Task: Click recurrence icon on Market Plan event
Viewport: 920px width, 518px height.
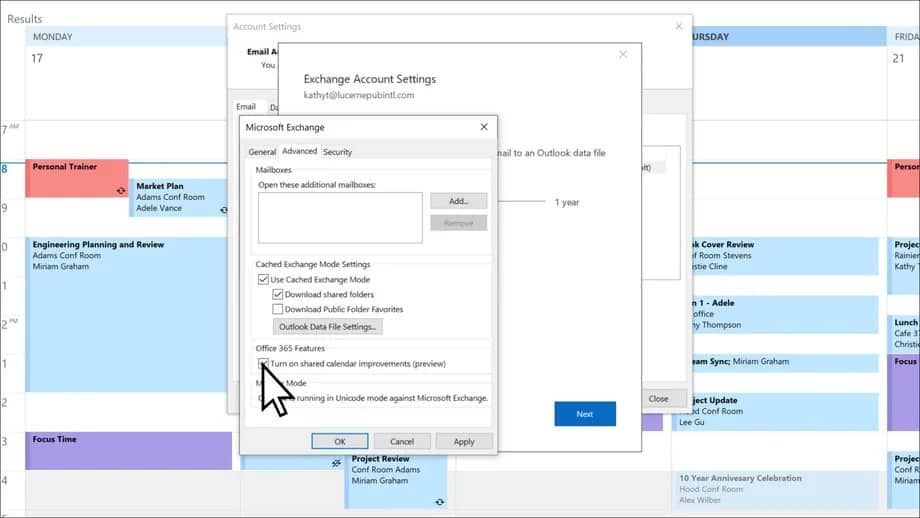Action: [x=223, y=210]
